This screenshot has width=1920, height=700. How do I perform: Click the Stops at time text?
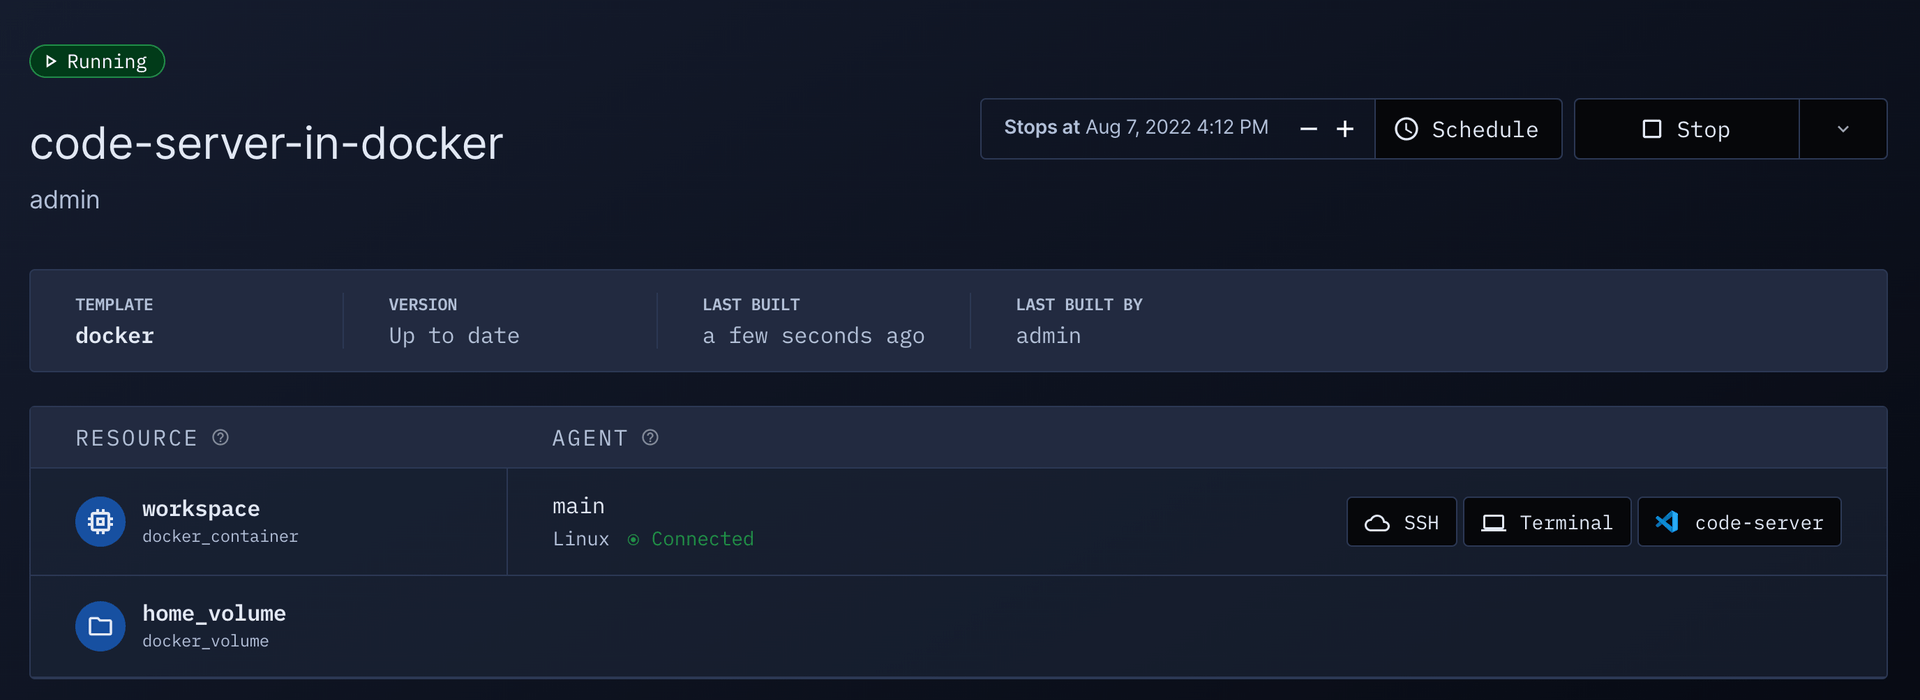click(1136, 127)
